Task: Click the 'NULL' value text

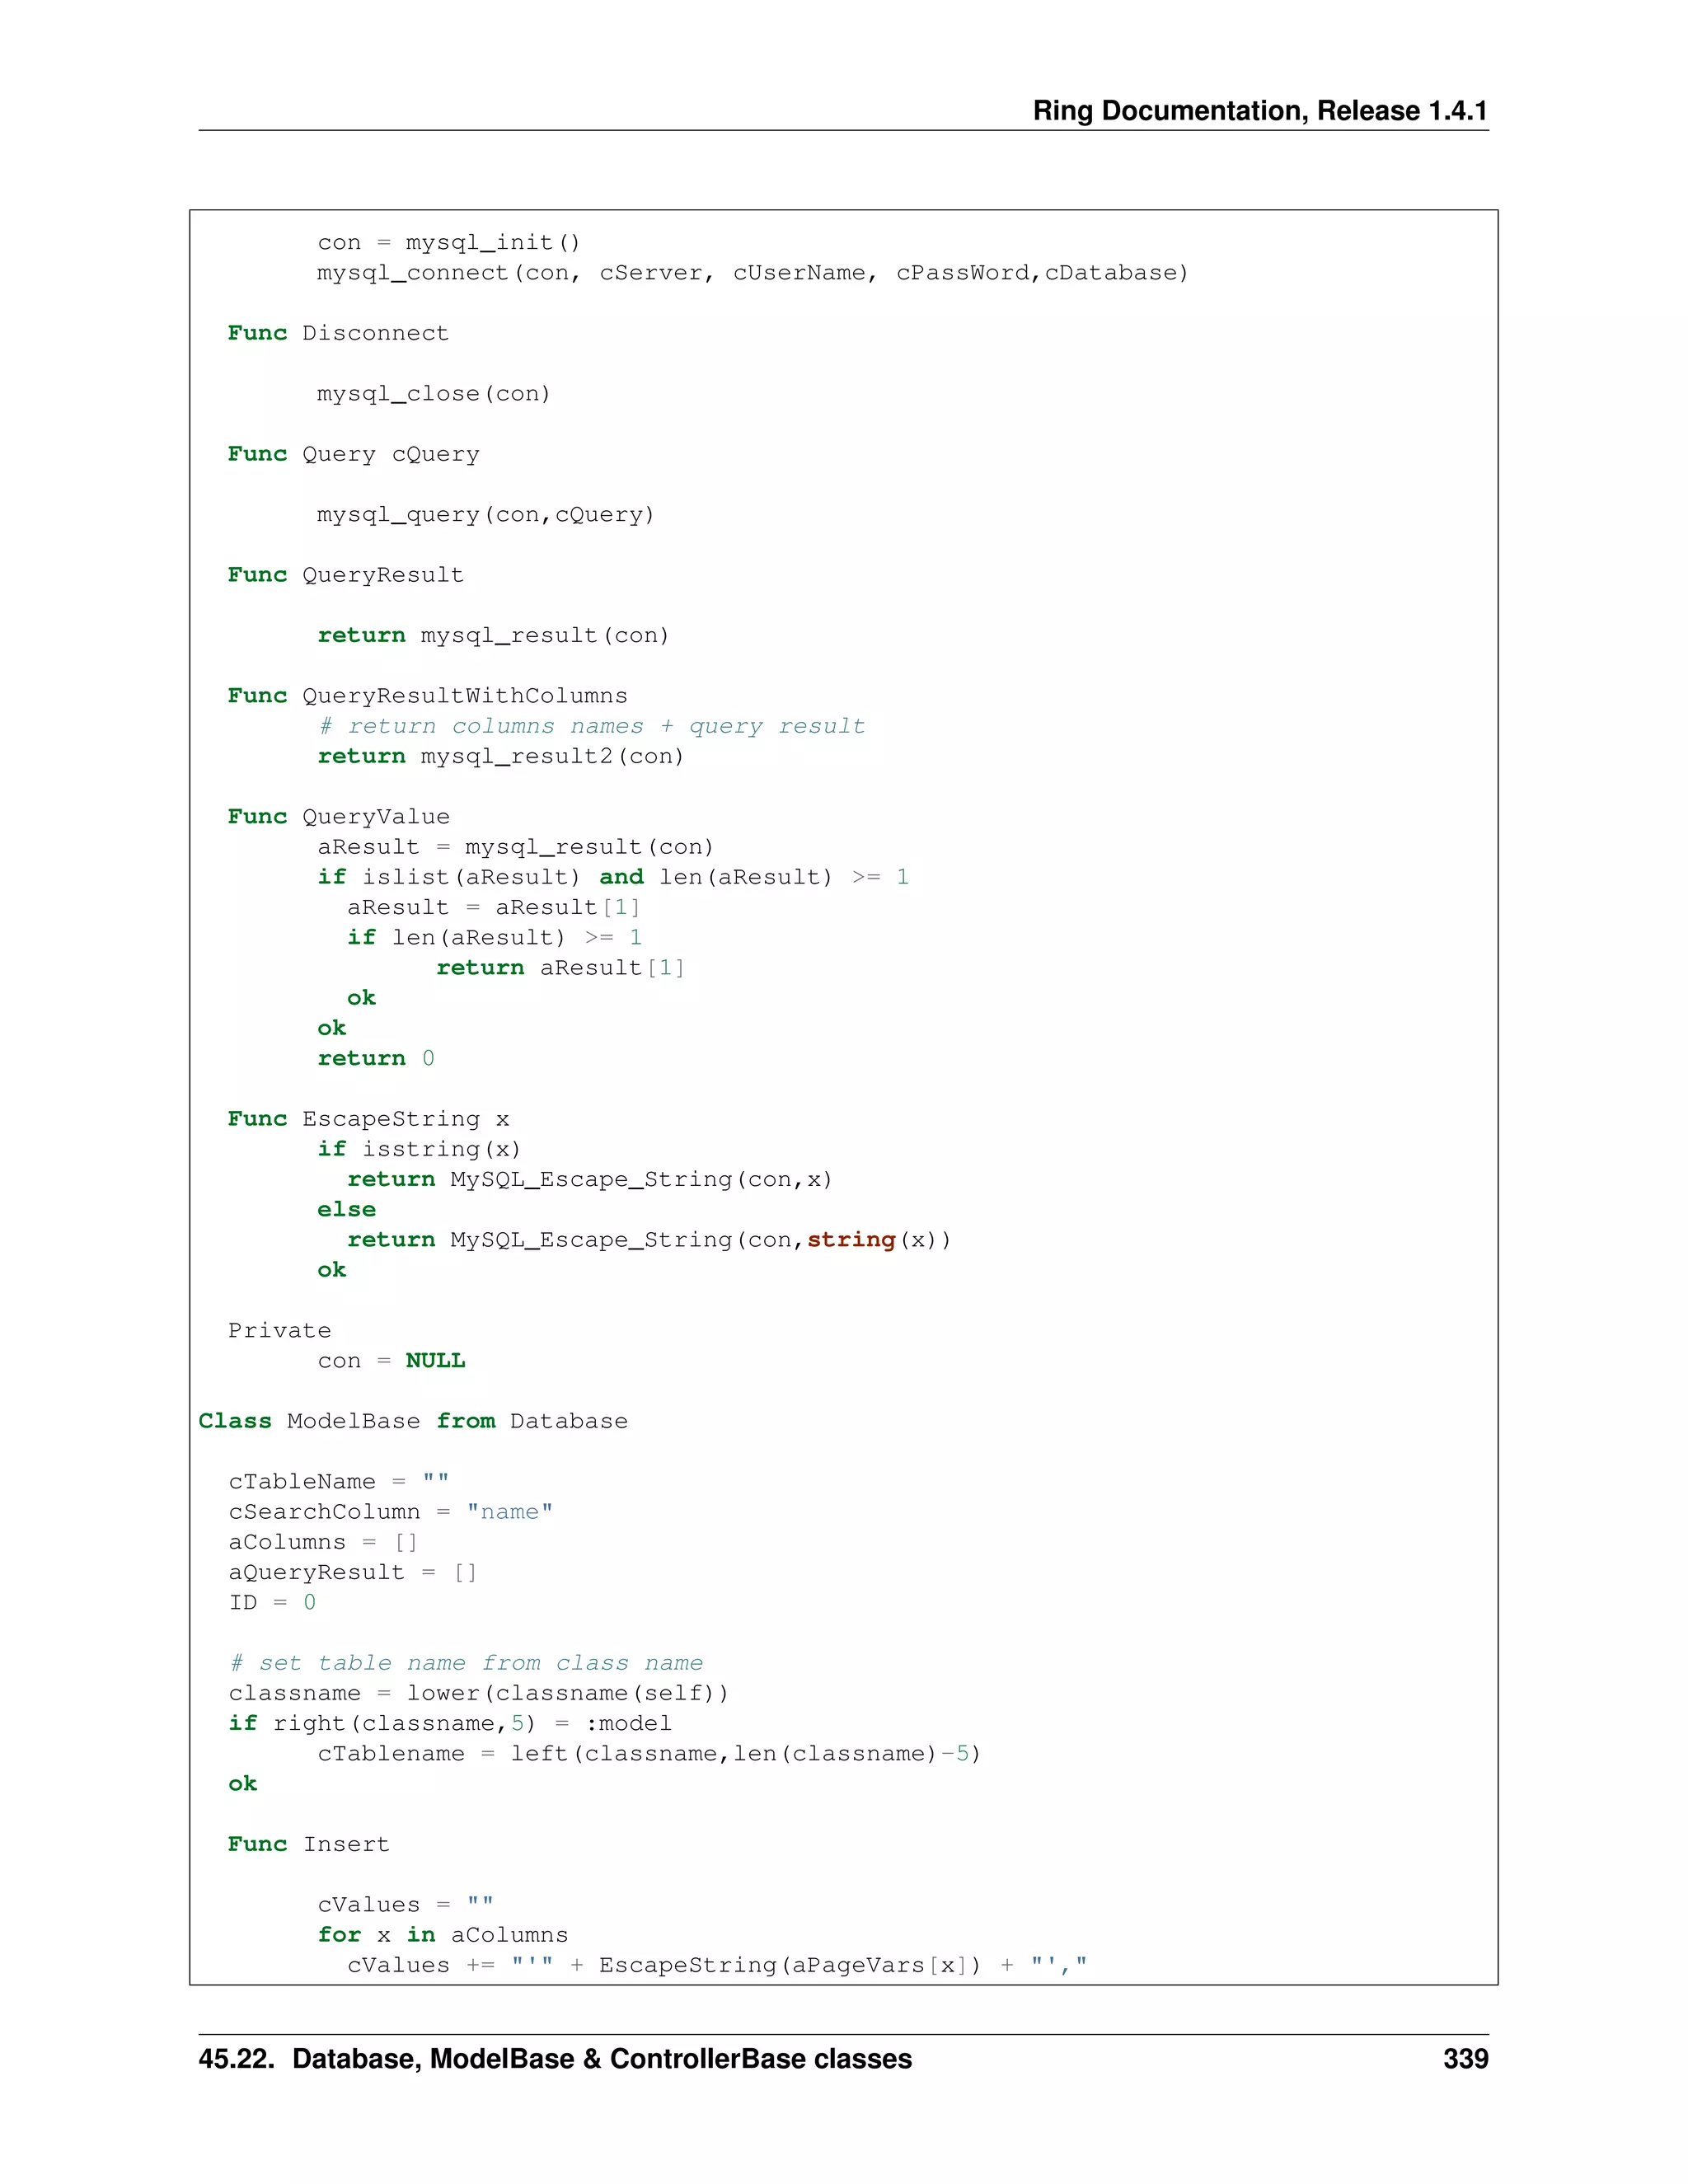Action: [435, 1360]
